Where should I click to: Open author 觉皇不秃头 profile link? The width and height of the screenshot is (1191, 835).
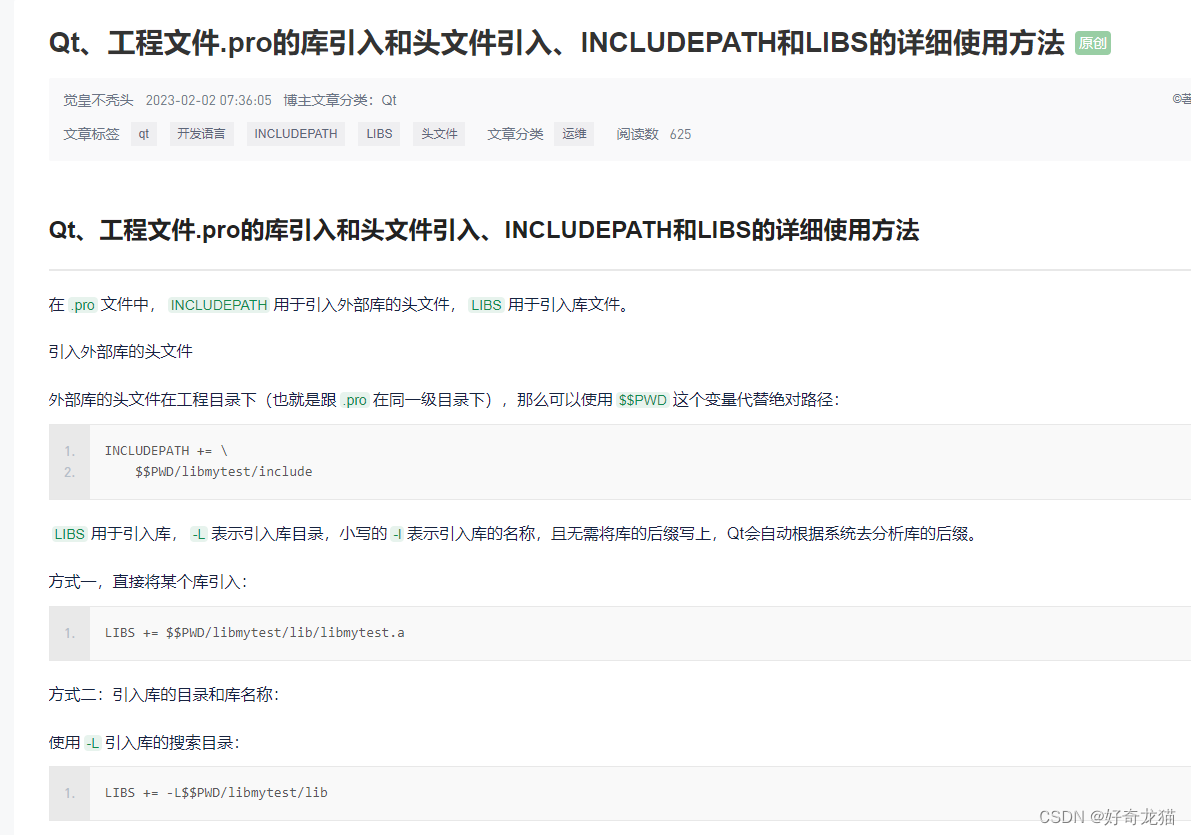tap(98, 100)
